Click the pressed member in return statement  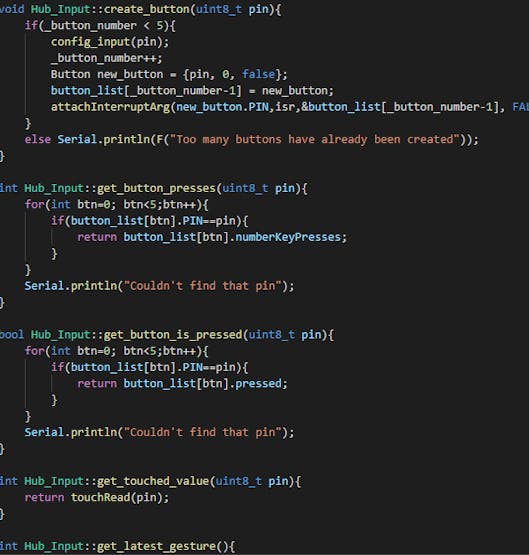[x=258, y=384]
